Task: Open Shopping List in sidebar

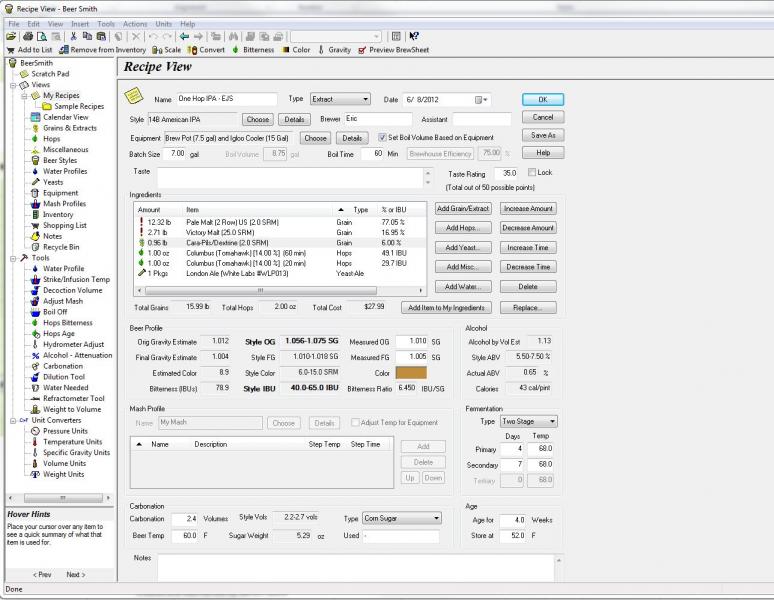Action: 64,225
